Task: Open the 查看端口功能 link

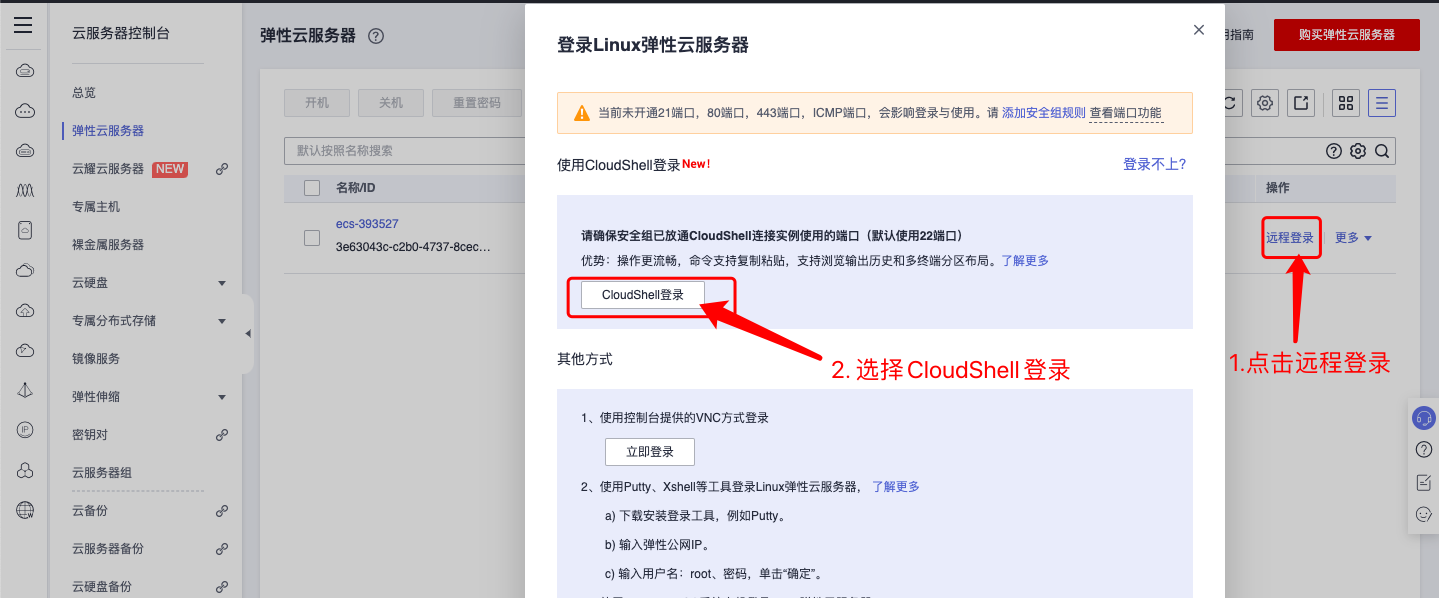Action: [x=1126, y=113]
